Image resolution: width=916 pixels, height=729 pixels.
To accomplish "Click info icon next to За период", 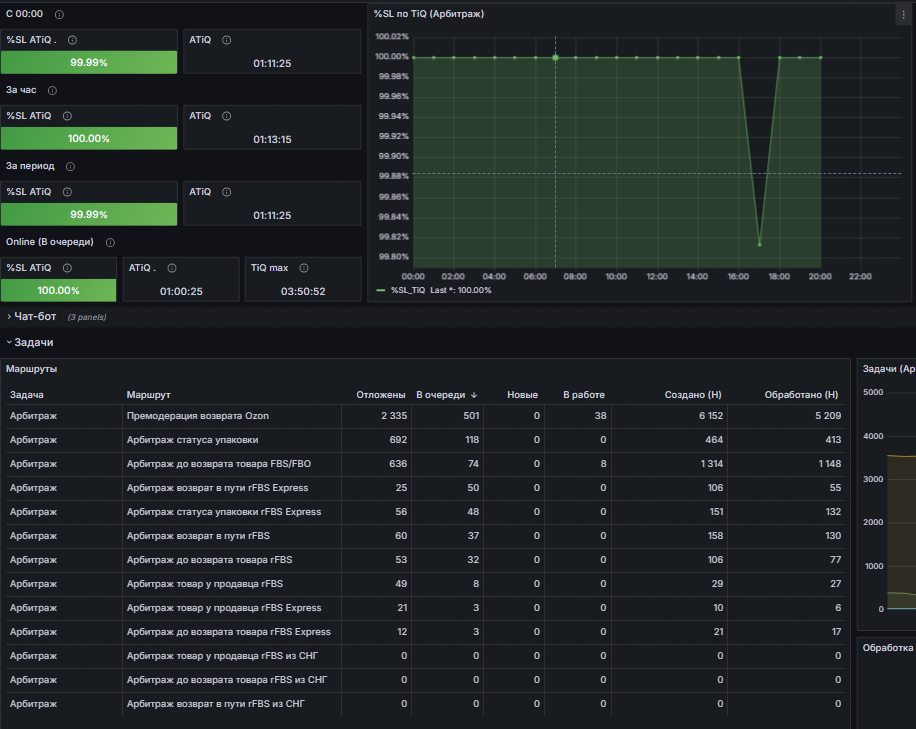I will (x=70, y=166).
